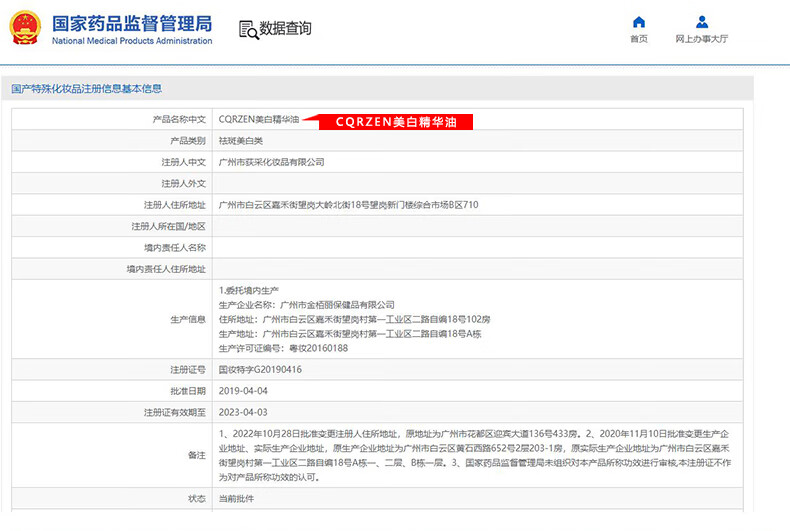Select the 生产企业名称 line
The image size is (790, 531).
point(306,305)
